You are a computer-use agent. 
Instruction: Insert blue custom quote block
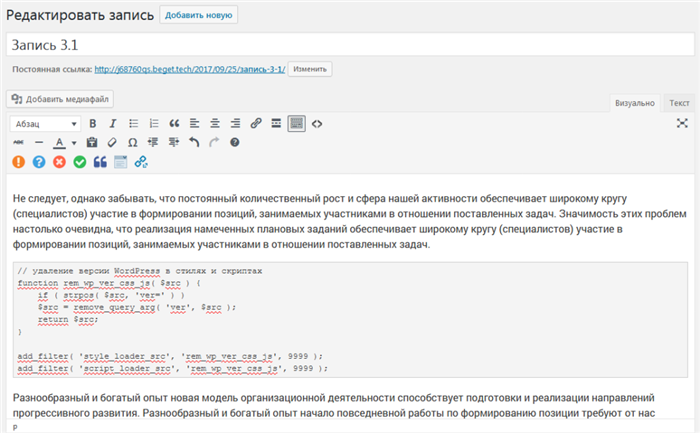pos(100,162)
